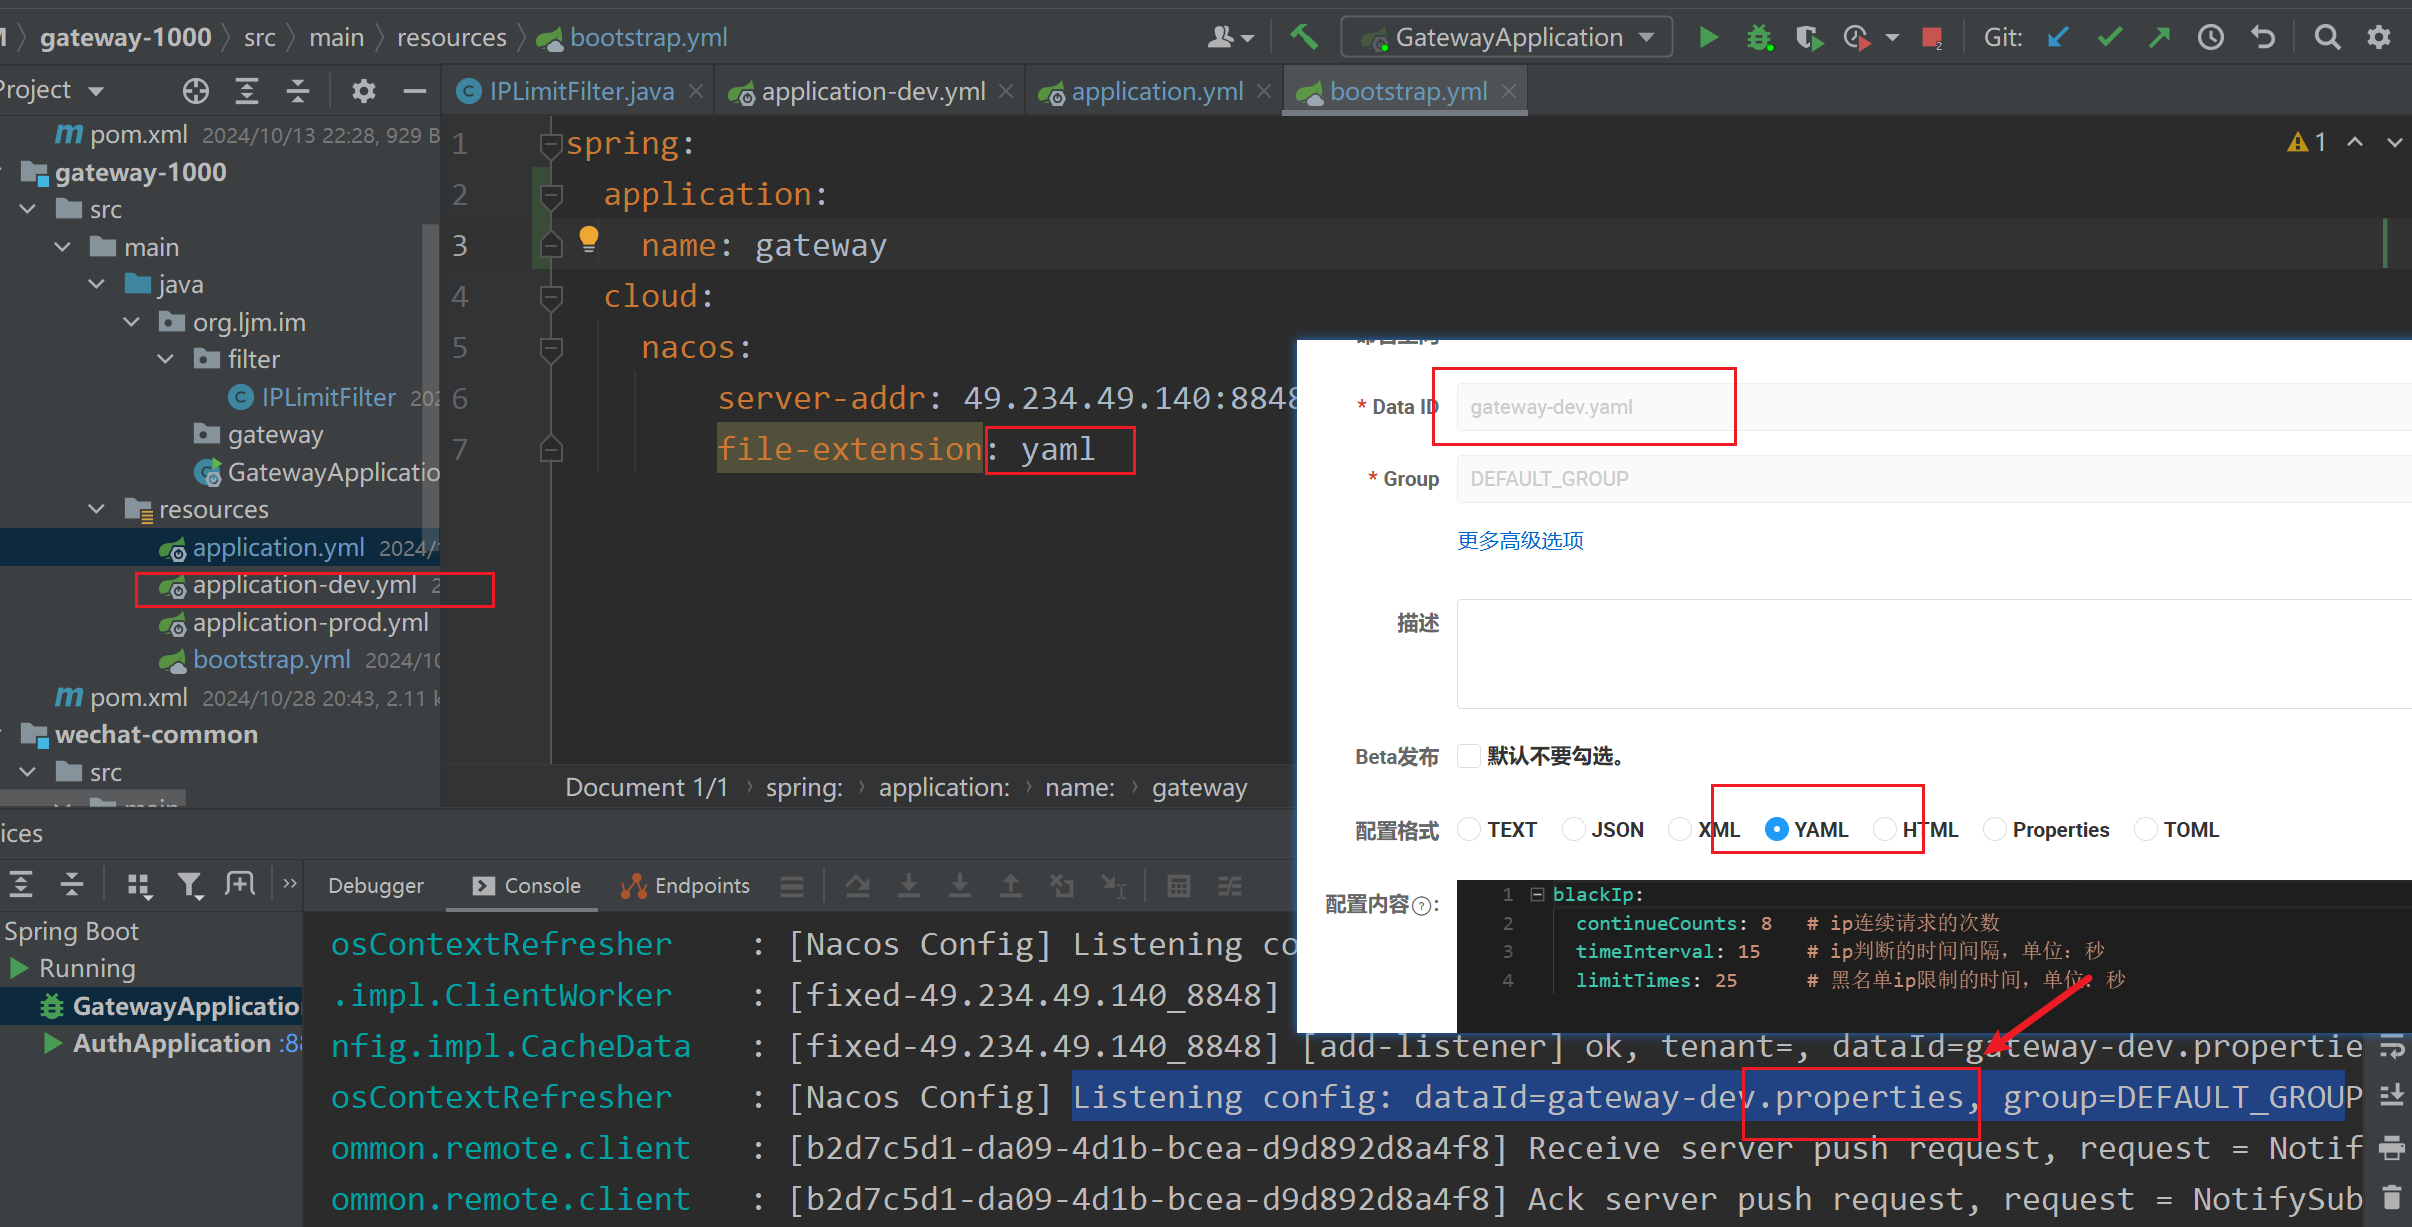Collapse the resources folder in tree

[x=97, y=509]
